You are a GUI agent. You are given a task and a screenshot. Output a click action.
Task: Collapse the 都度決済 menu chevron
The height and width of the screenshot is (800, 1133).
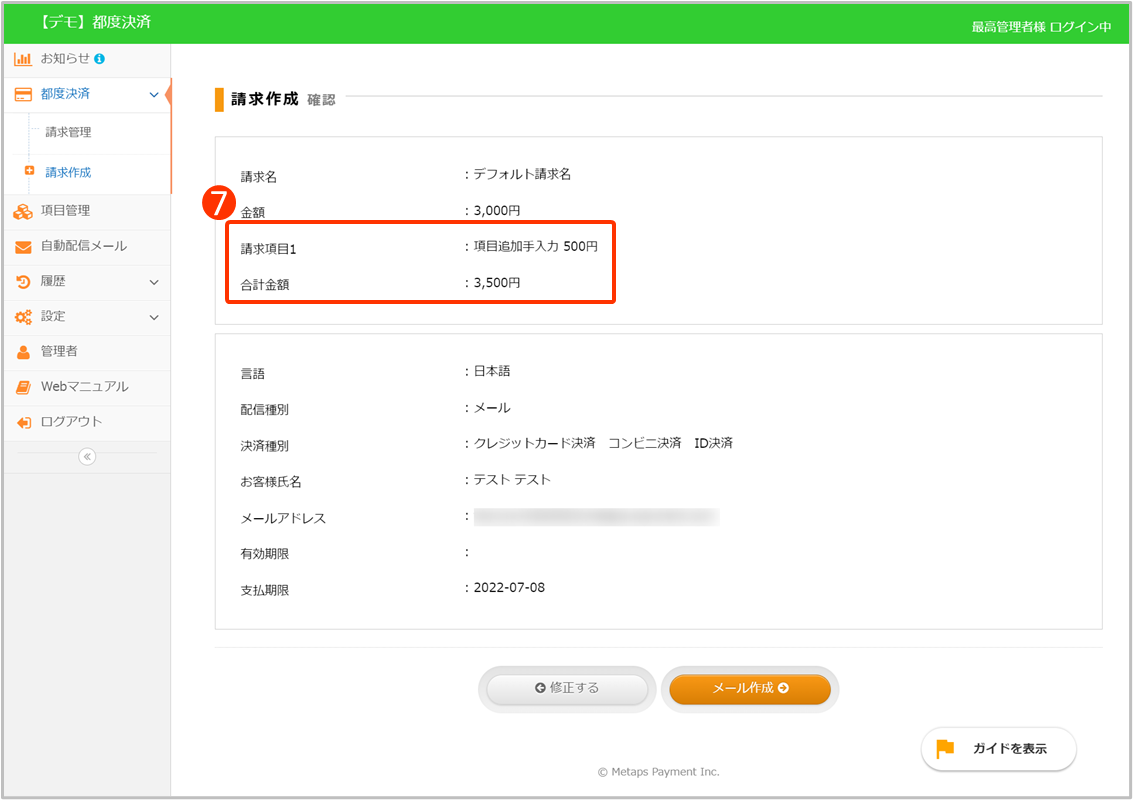154,94
